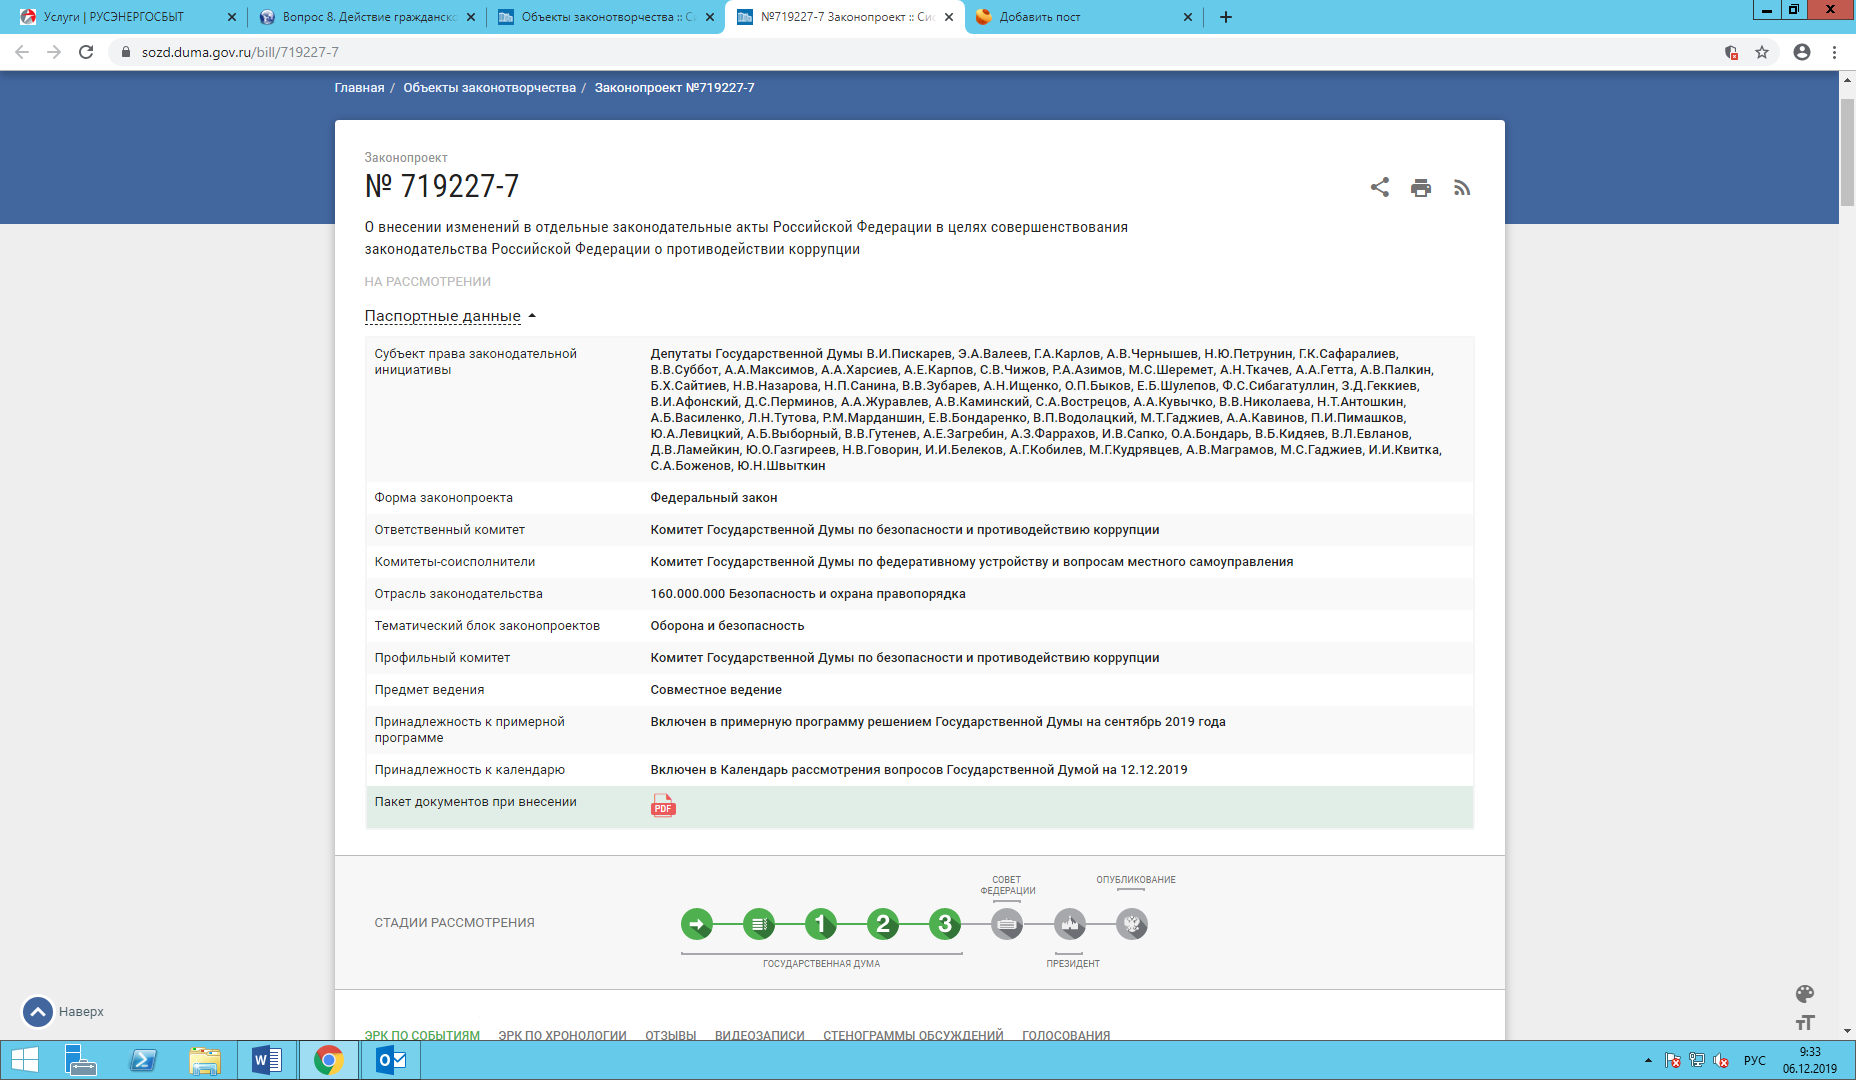Close the Услуги РУСЭНЕРГОСБЫТ browser tab
This screenshot has height=1080, width=1856.
tap(231, 17)
